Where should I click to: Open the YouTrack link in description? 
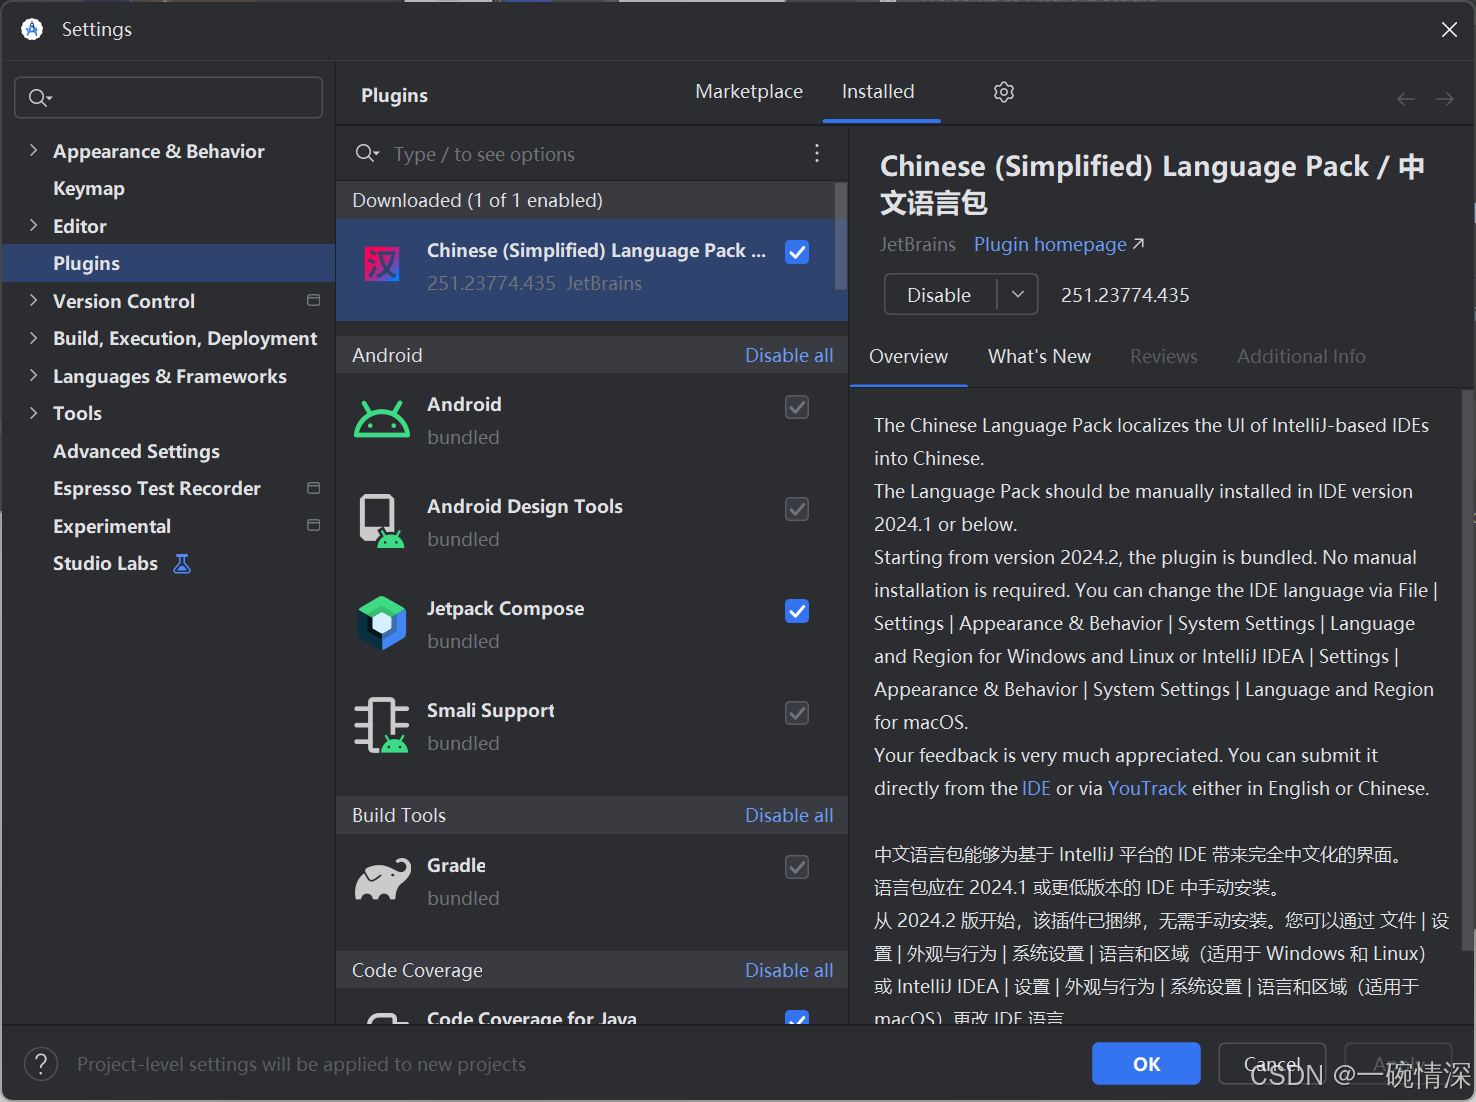pyautogui.click(x=1147, y=789)
